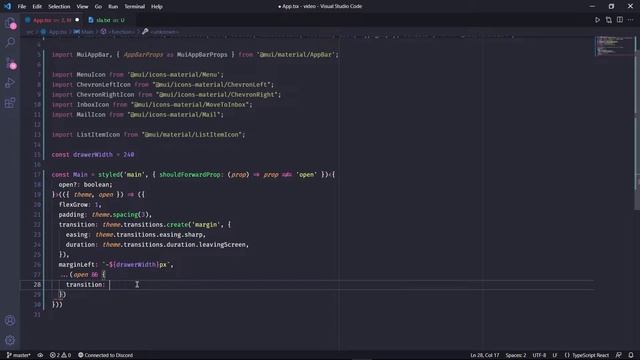Switch to the App.tsx editor tab

[52, 20]
